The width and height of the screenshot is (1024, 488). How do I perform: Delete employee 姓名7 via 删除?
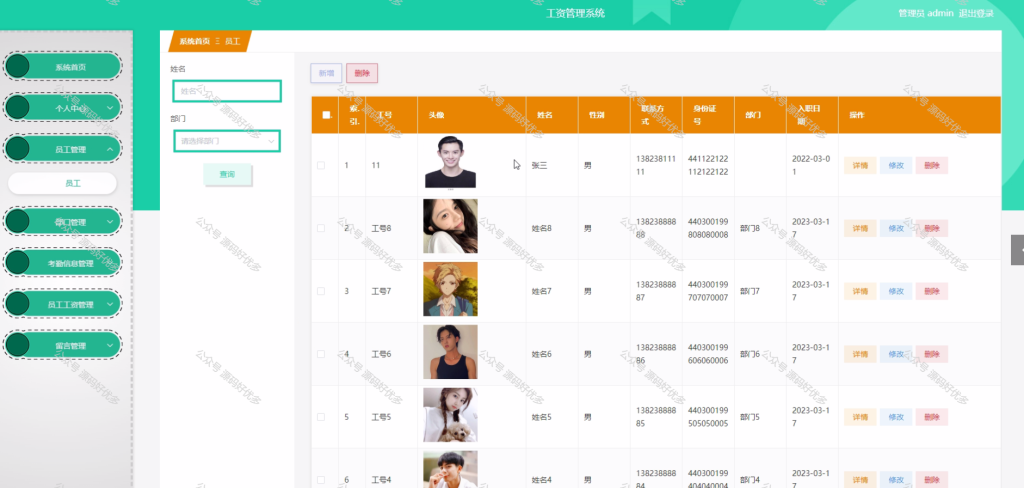tap(932, 291)
